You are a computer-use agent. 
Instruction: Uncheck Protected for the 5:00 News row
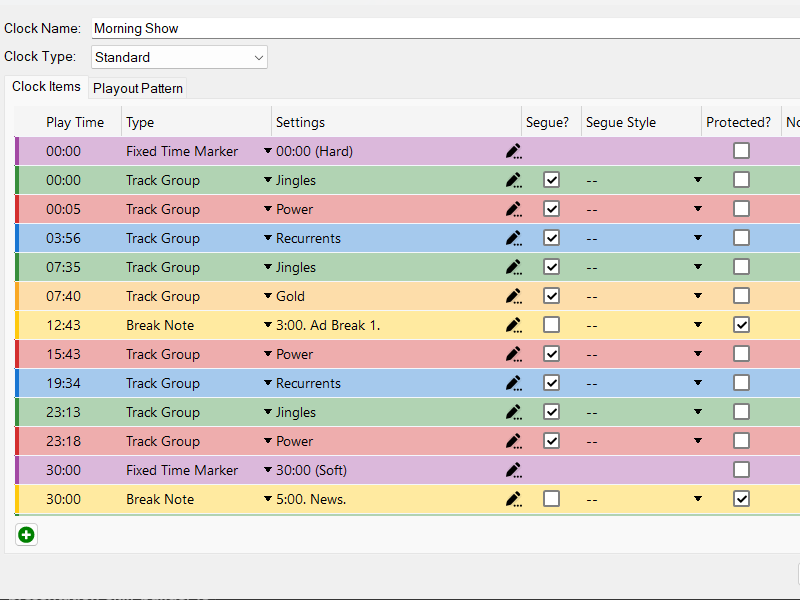(741, 498)
